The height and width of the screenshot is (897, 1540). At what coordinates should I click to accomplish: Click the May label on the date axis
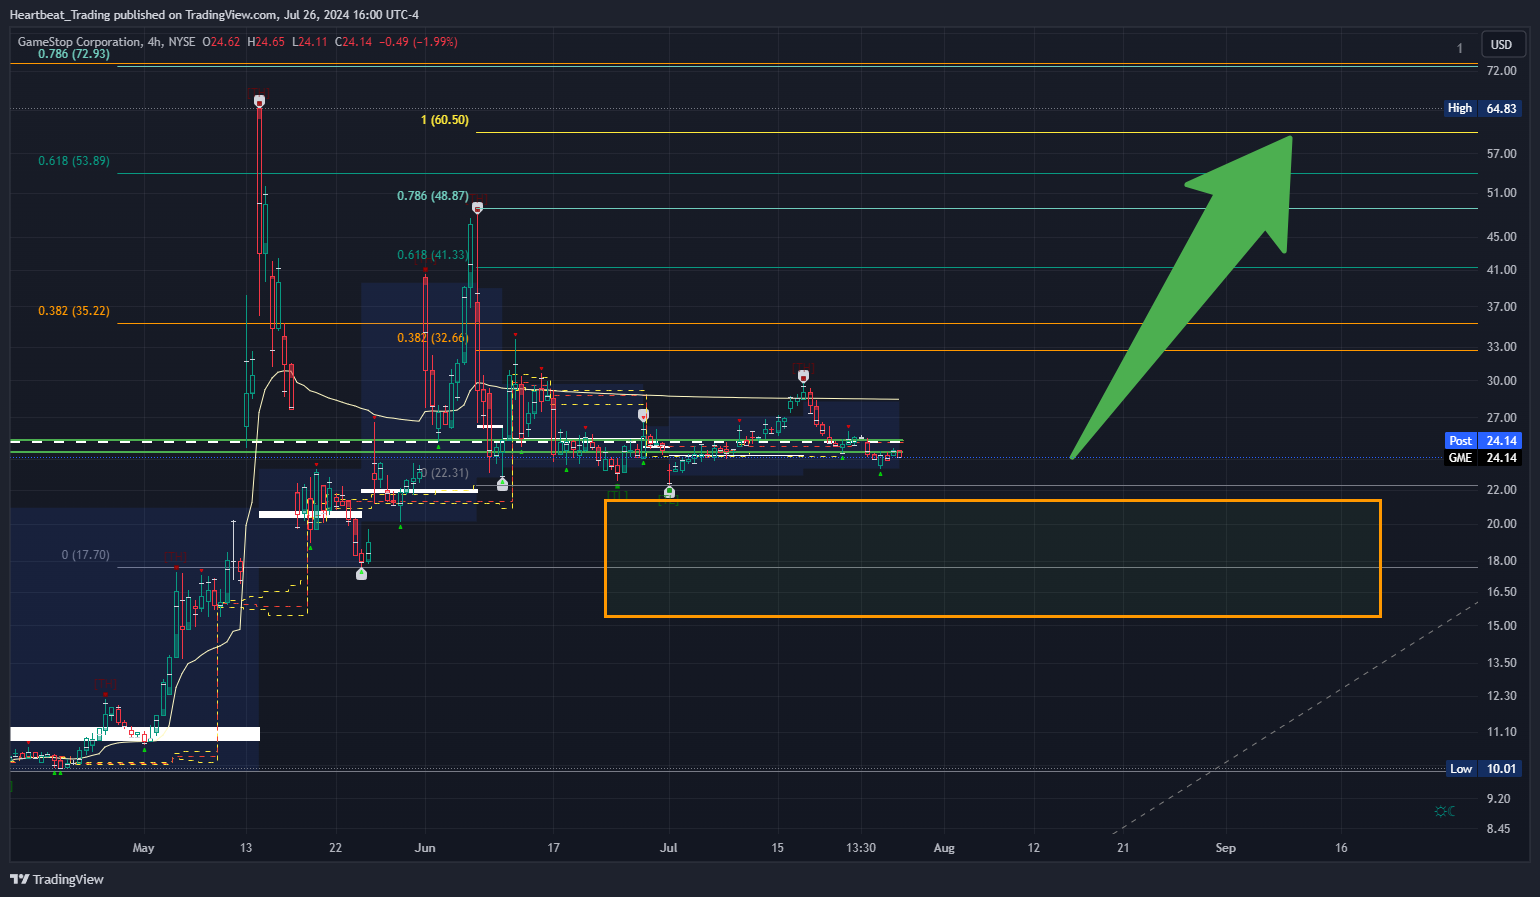pyautogui.click(x=143, y=848)
